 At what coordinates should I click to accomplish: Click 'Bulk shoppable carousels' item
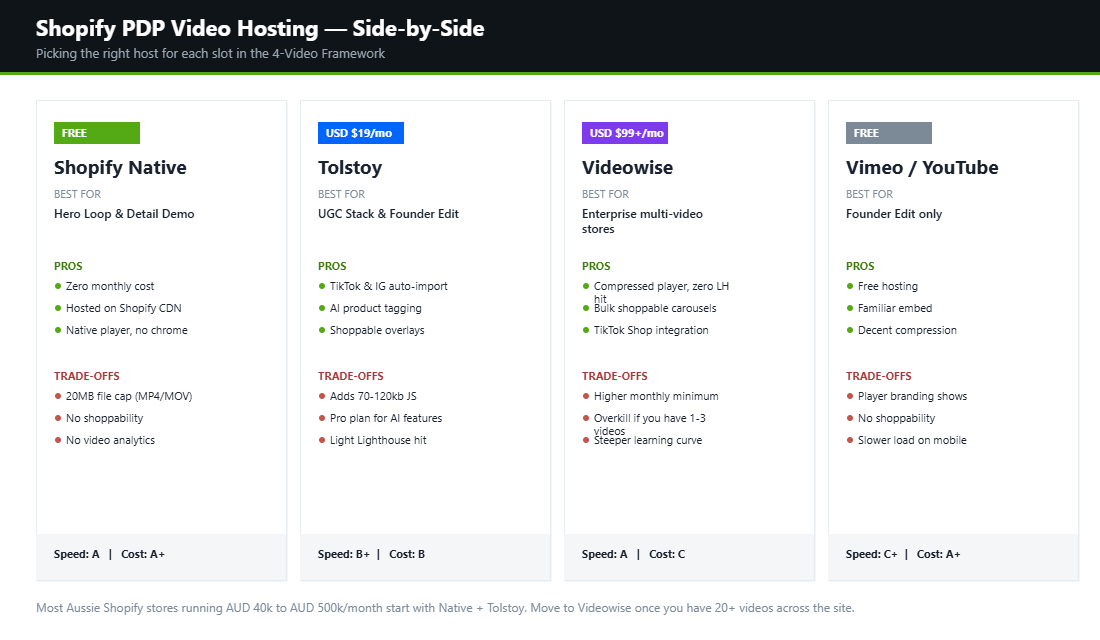pyautogui.click(x=655, y=308)
